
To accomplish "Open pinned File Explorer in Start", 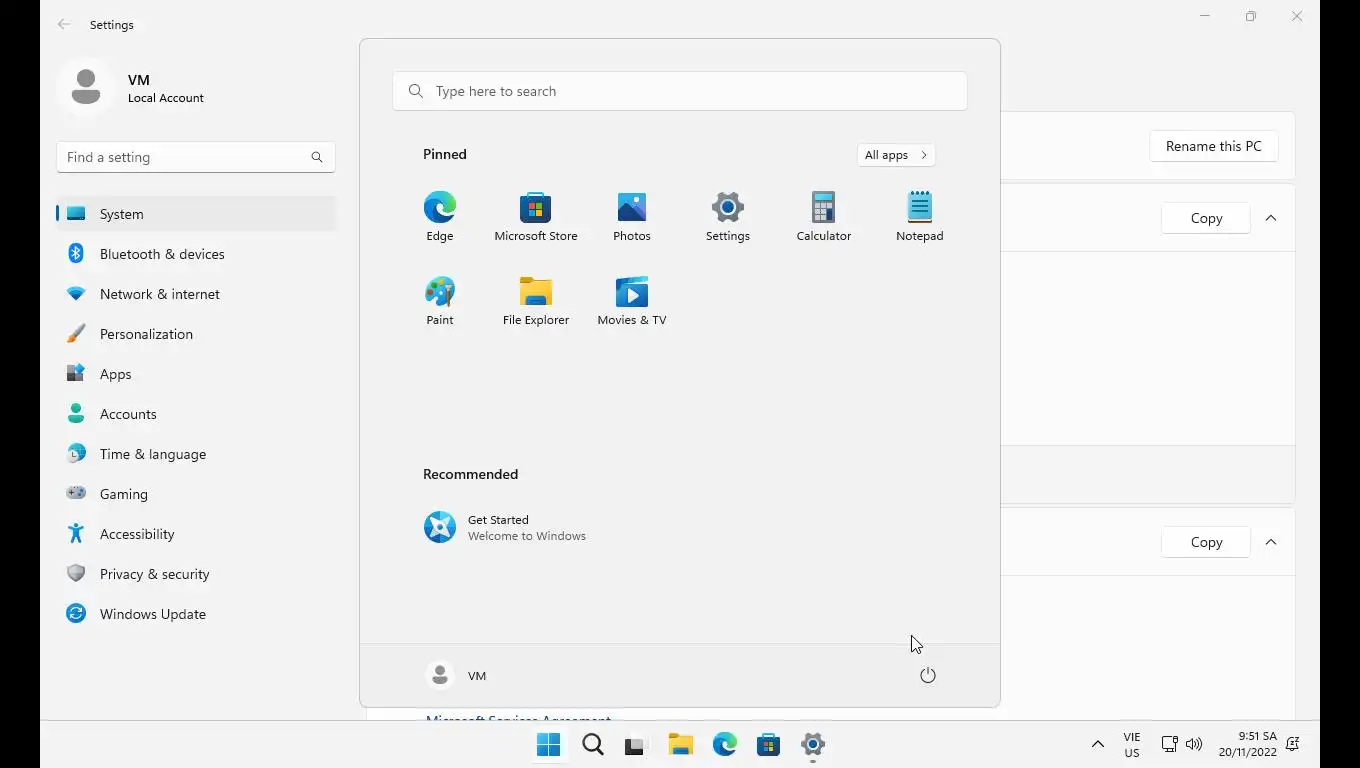I will pos(536,301).
